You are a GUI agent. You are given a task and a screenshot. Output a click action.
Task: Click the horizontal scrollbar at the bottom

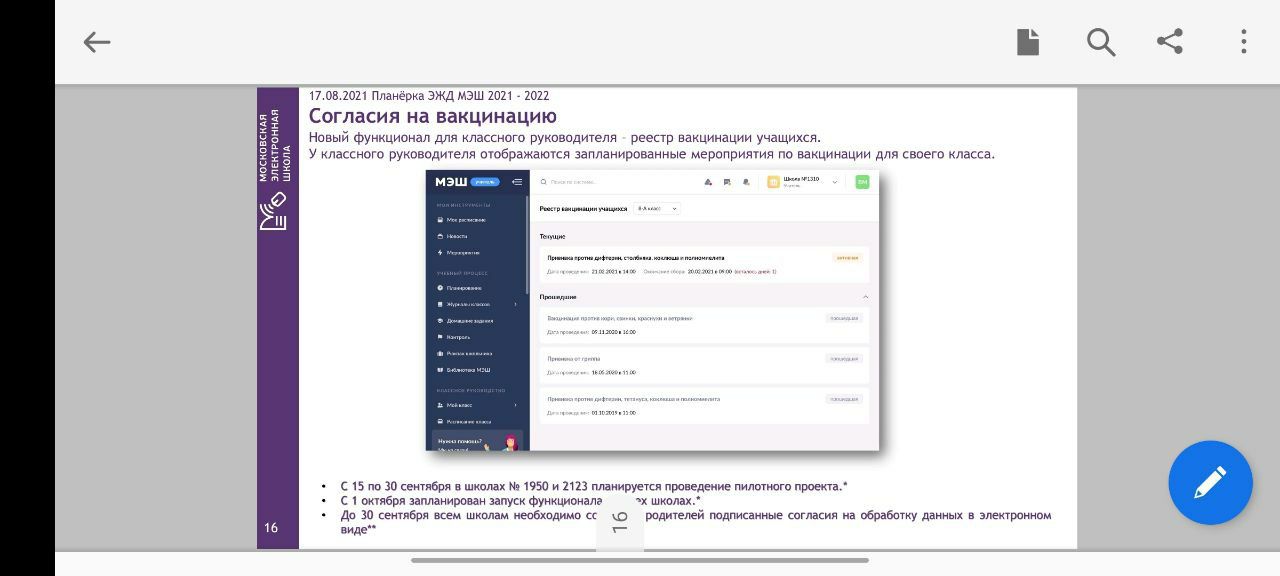click(640, 560)
